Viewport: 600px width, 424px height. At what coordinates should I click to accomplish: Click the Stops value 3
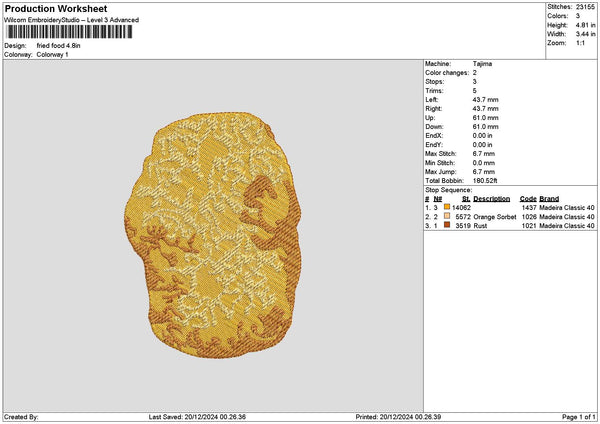point(475,82)
